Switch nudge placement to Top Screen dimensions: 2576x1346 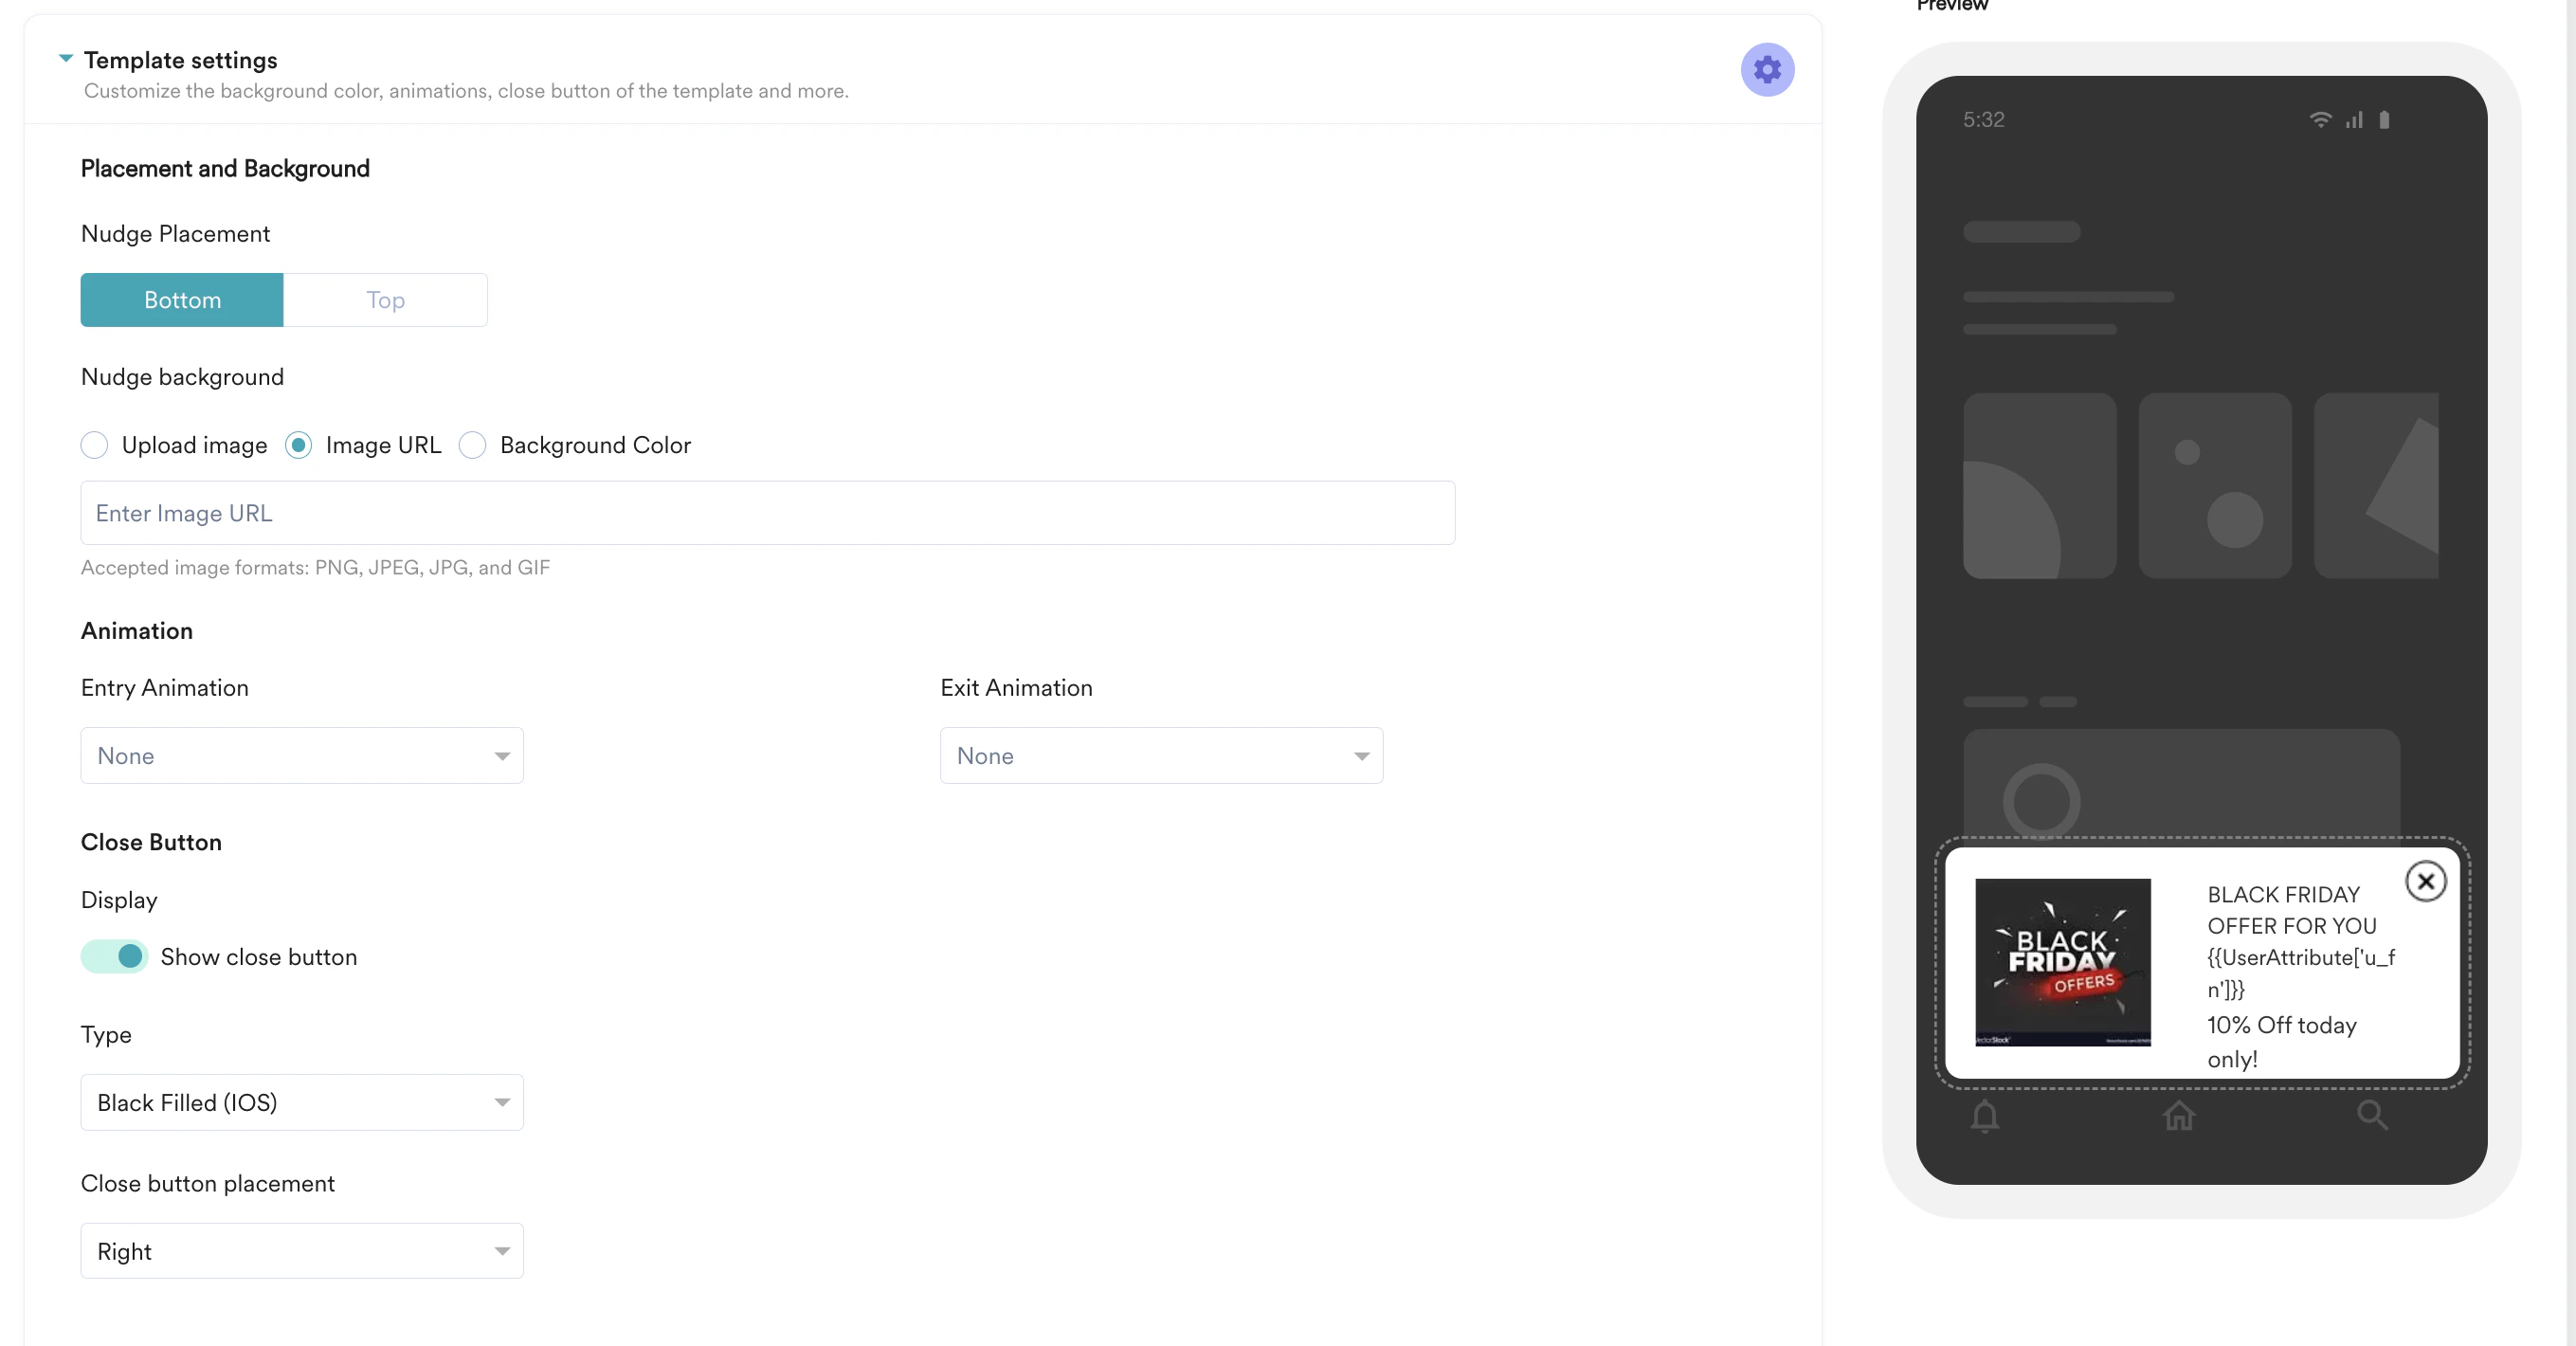(385, 300)
